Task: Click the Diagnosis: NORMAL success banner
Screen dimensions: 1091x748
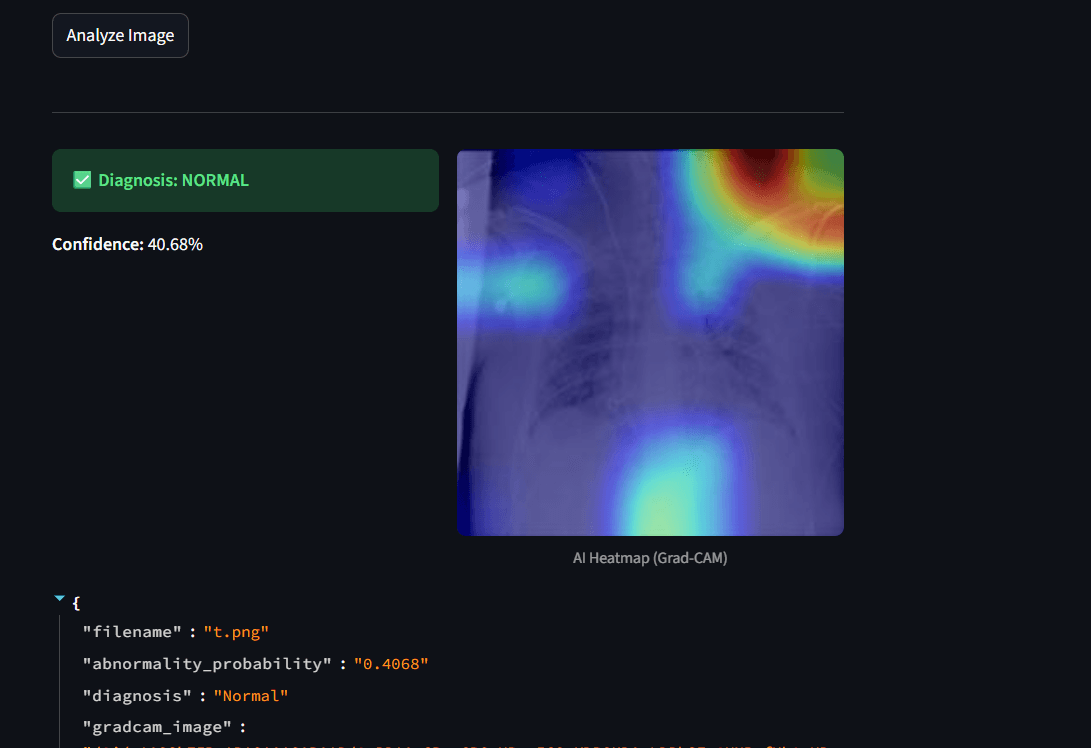Action: tap(246, 180)
